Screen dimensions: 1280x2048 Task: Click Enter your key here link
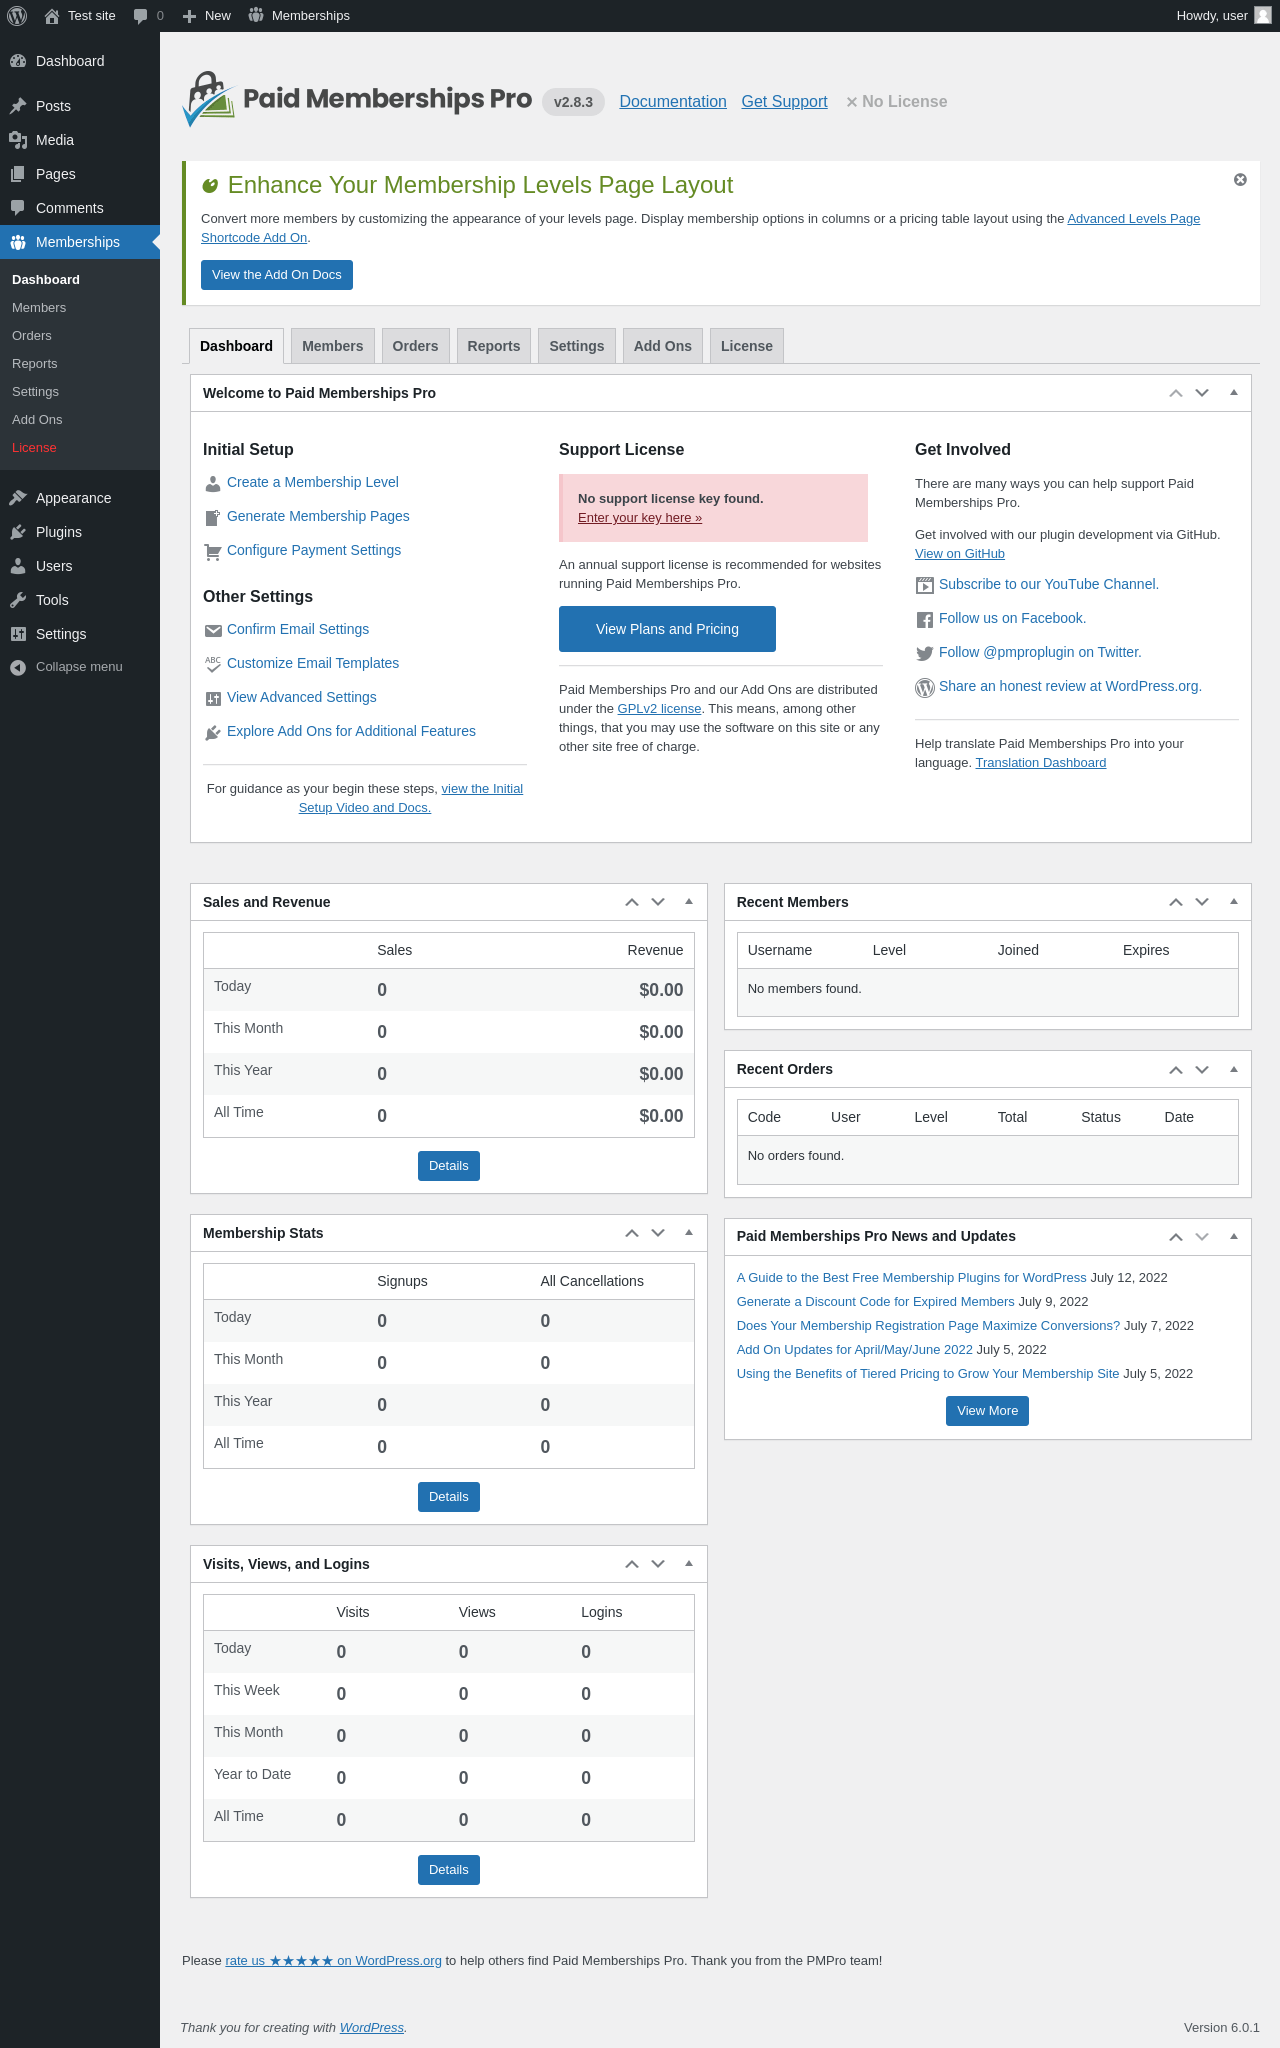click(x=640, y=518)
